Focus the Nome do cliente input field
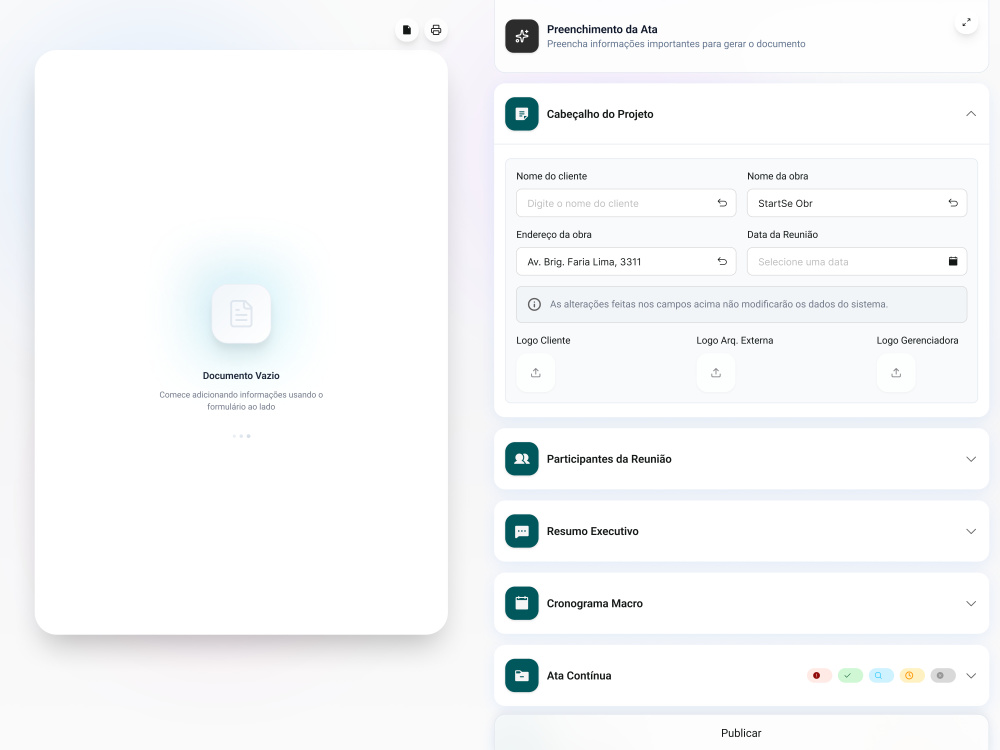 pos(626,203)
